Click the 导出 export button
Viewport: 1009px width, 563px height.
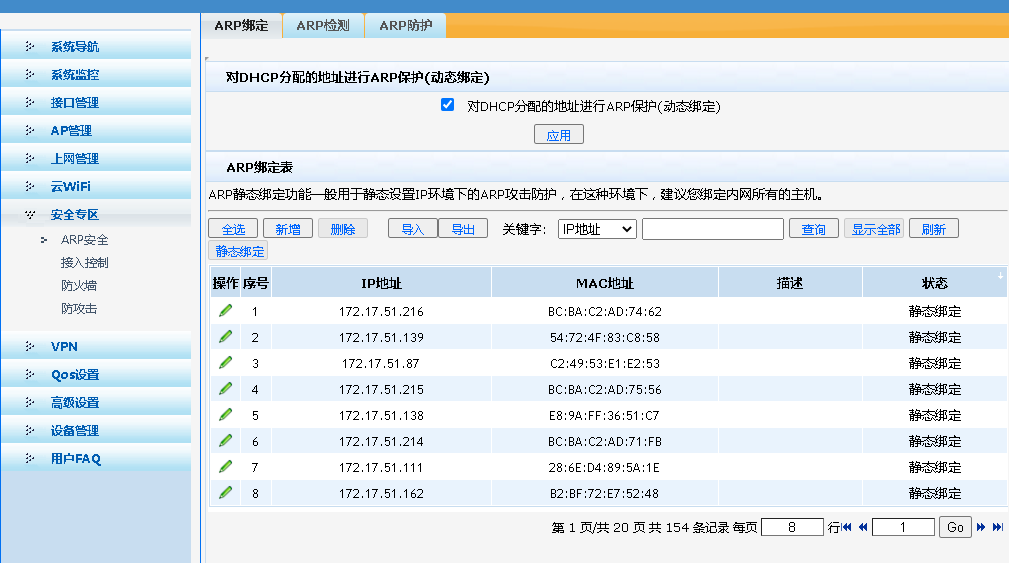(x=463, y=228)
